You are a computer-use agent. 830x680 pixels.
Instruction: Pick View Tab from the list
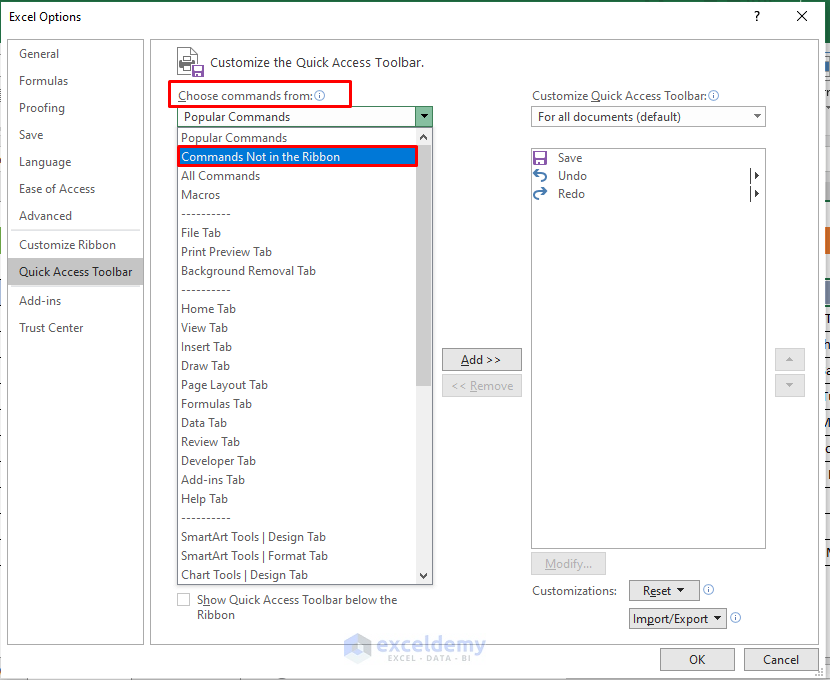(x=297, y=328)
